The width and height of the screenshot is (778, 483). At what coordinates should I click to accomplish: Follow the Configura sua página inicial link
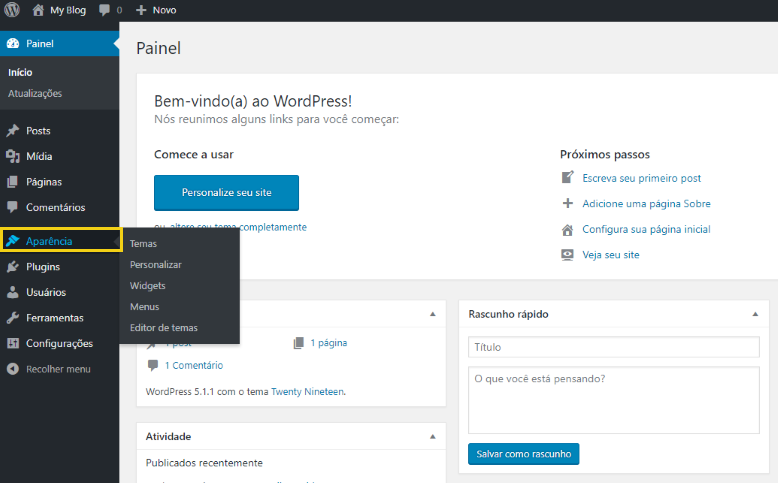(x=647, y=229)
